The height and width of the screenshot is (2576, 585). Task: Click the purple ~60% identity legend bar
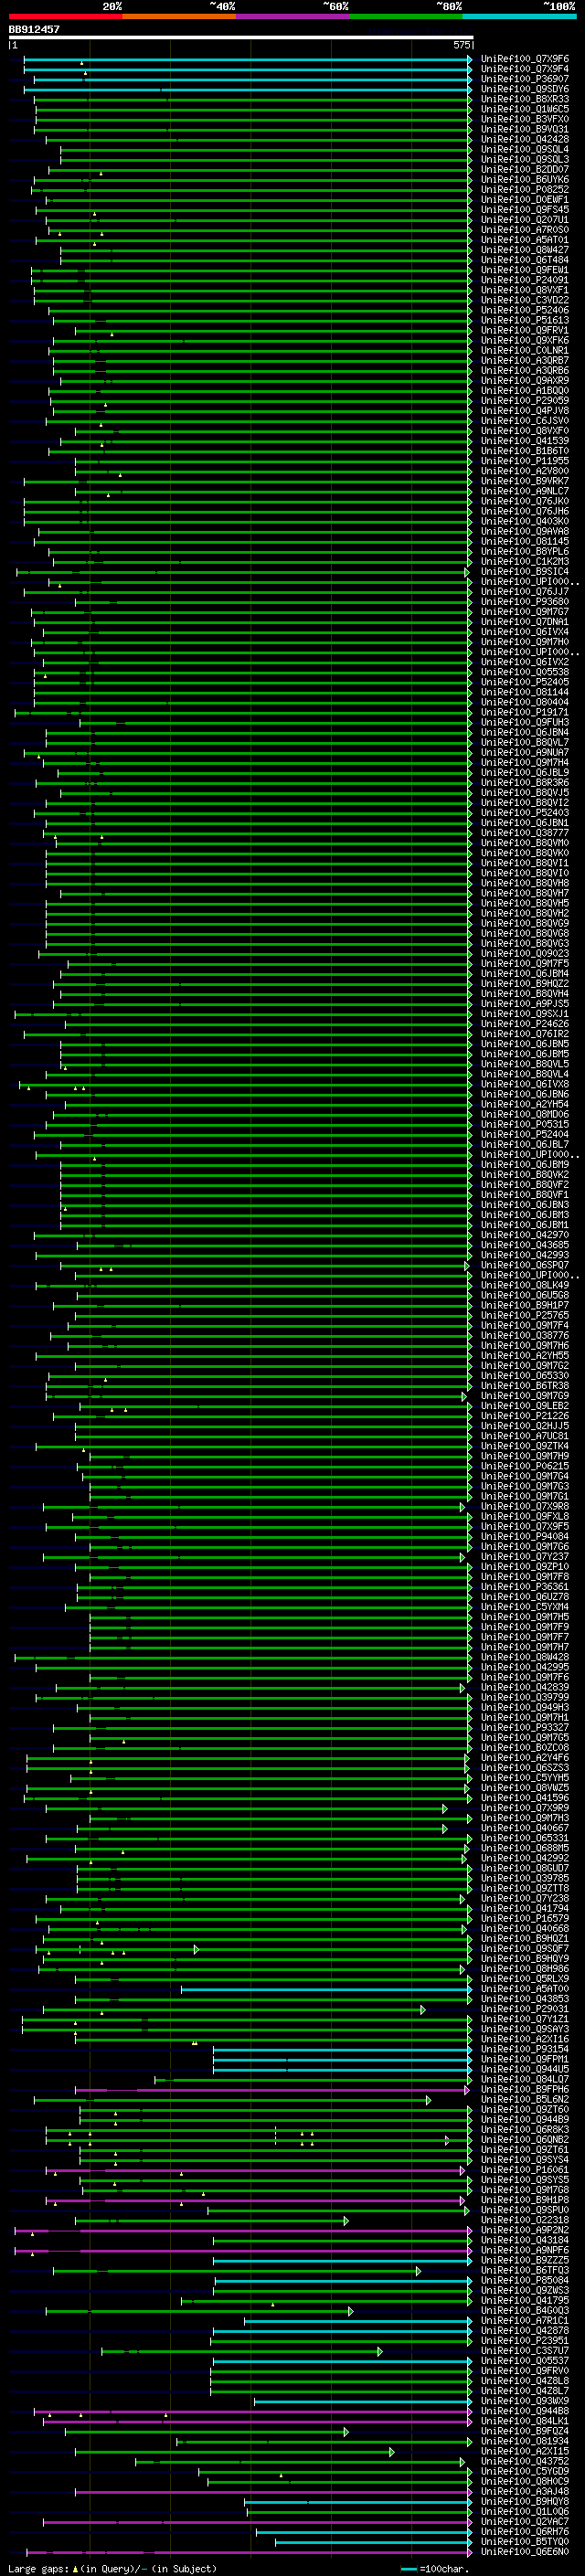(293, 16)
